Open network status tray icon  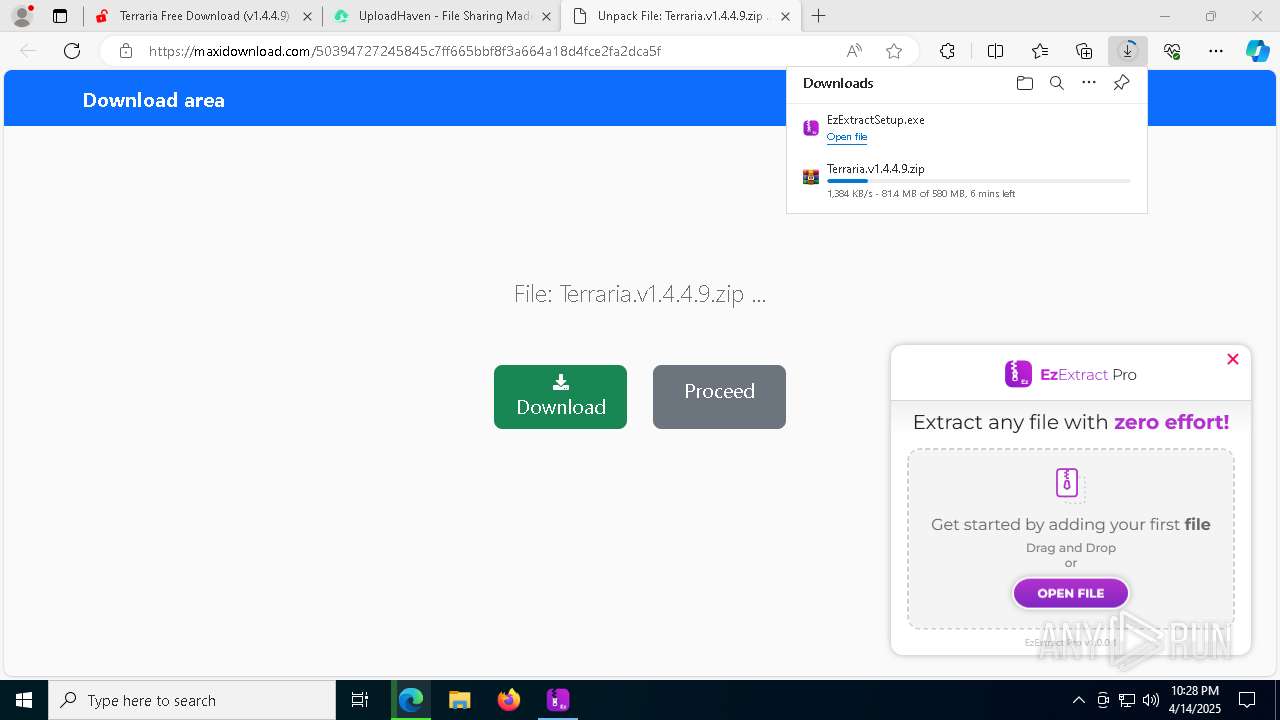1126,700
